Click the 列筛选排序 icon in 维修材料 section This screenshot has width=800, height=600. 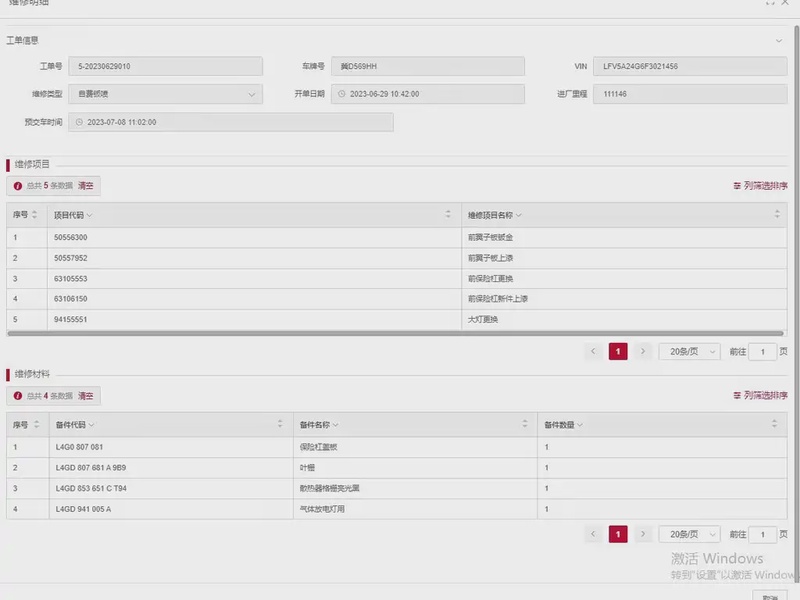coord(738,396)
